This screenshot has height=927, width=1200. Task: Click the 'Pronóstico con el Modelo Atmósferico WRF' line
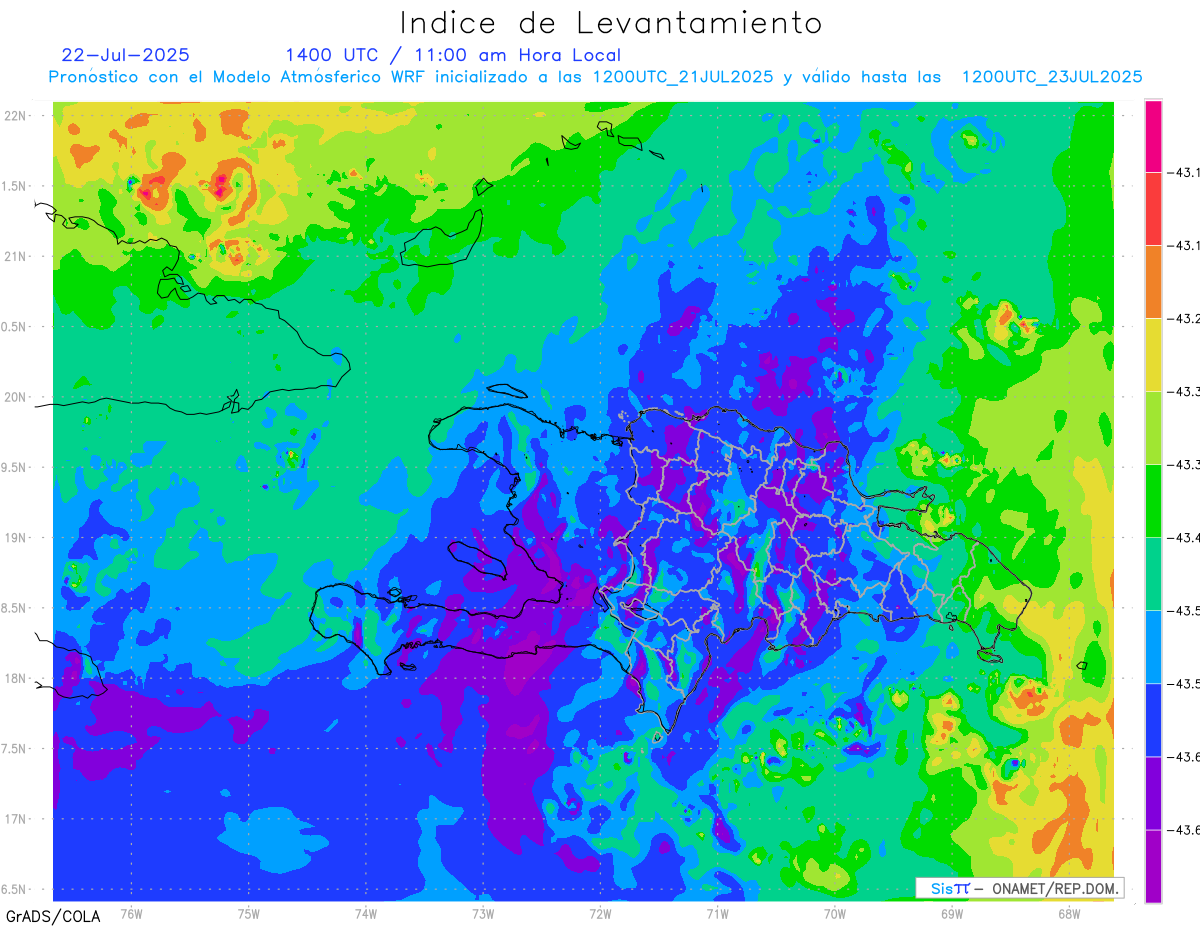tap(595, 77)
